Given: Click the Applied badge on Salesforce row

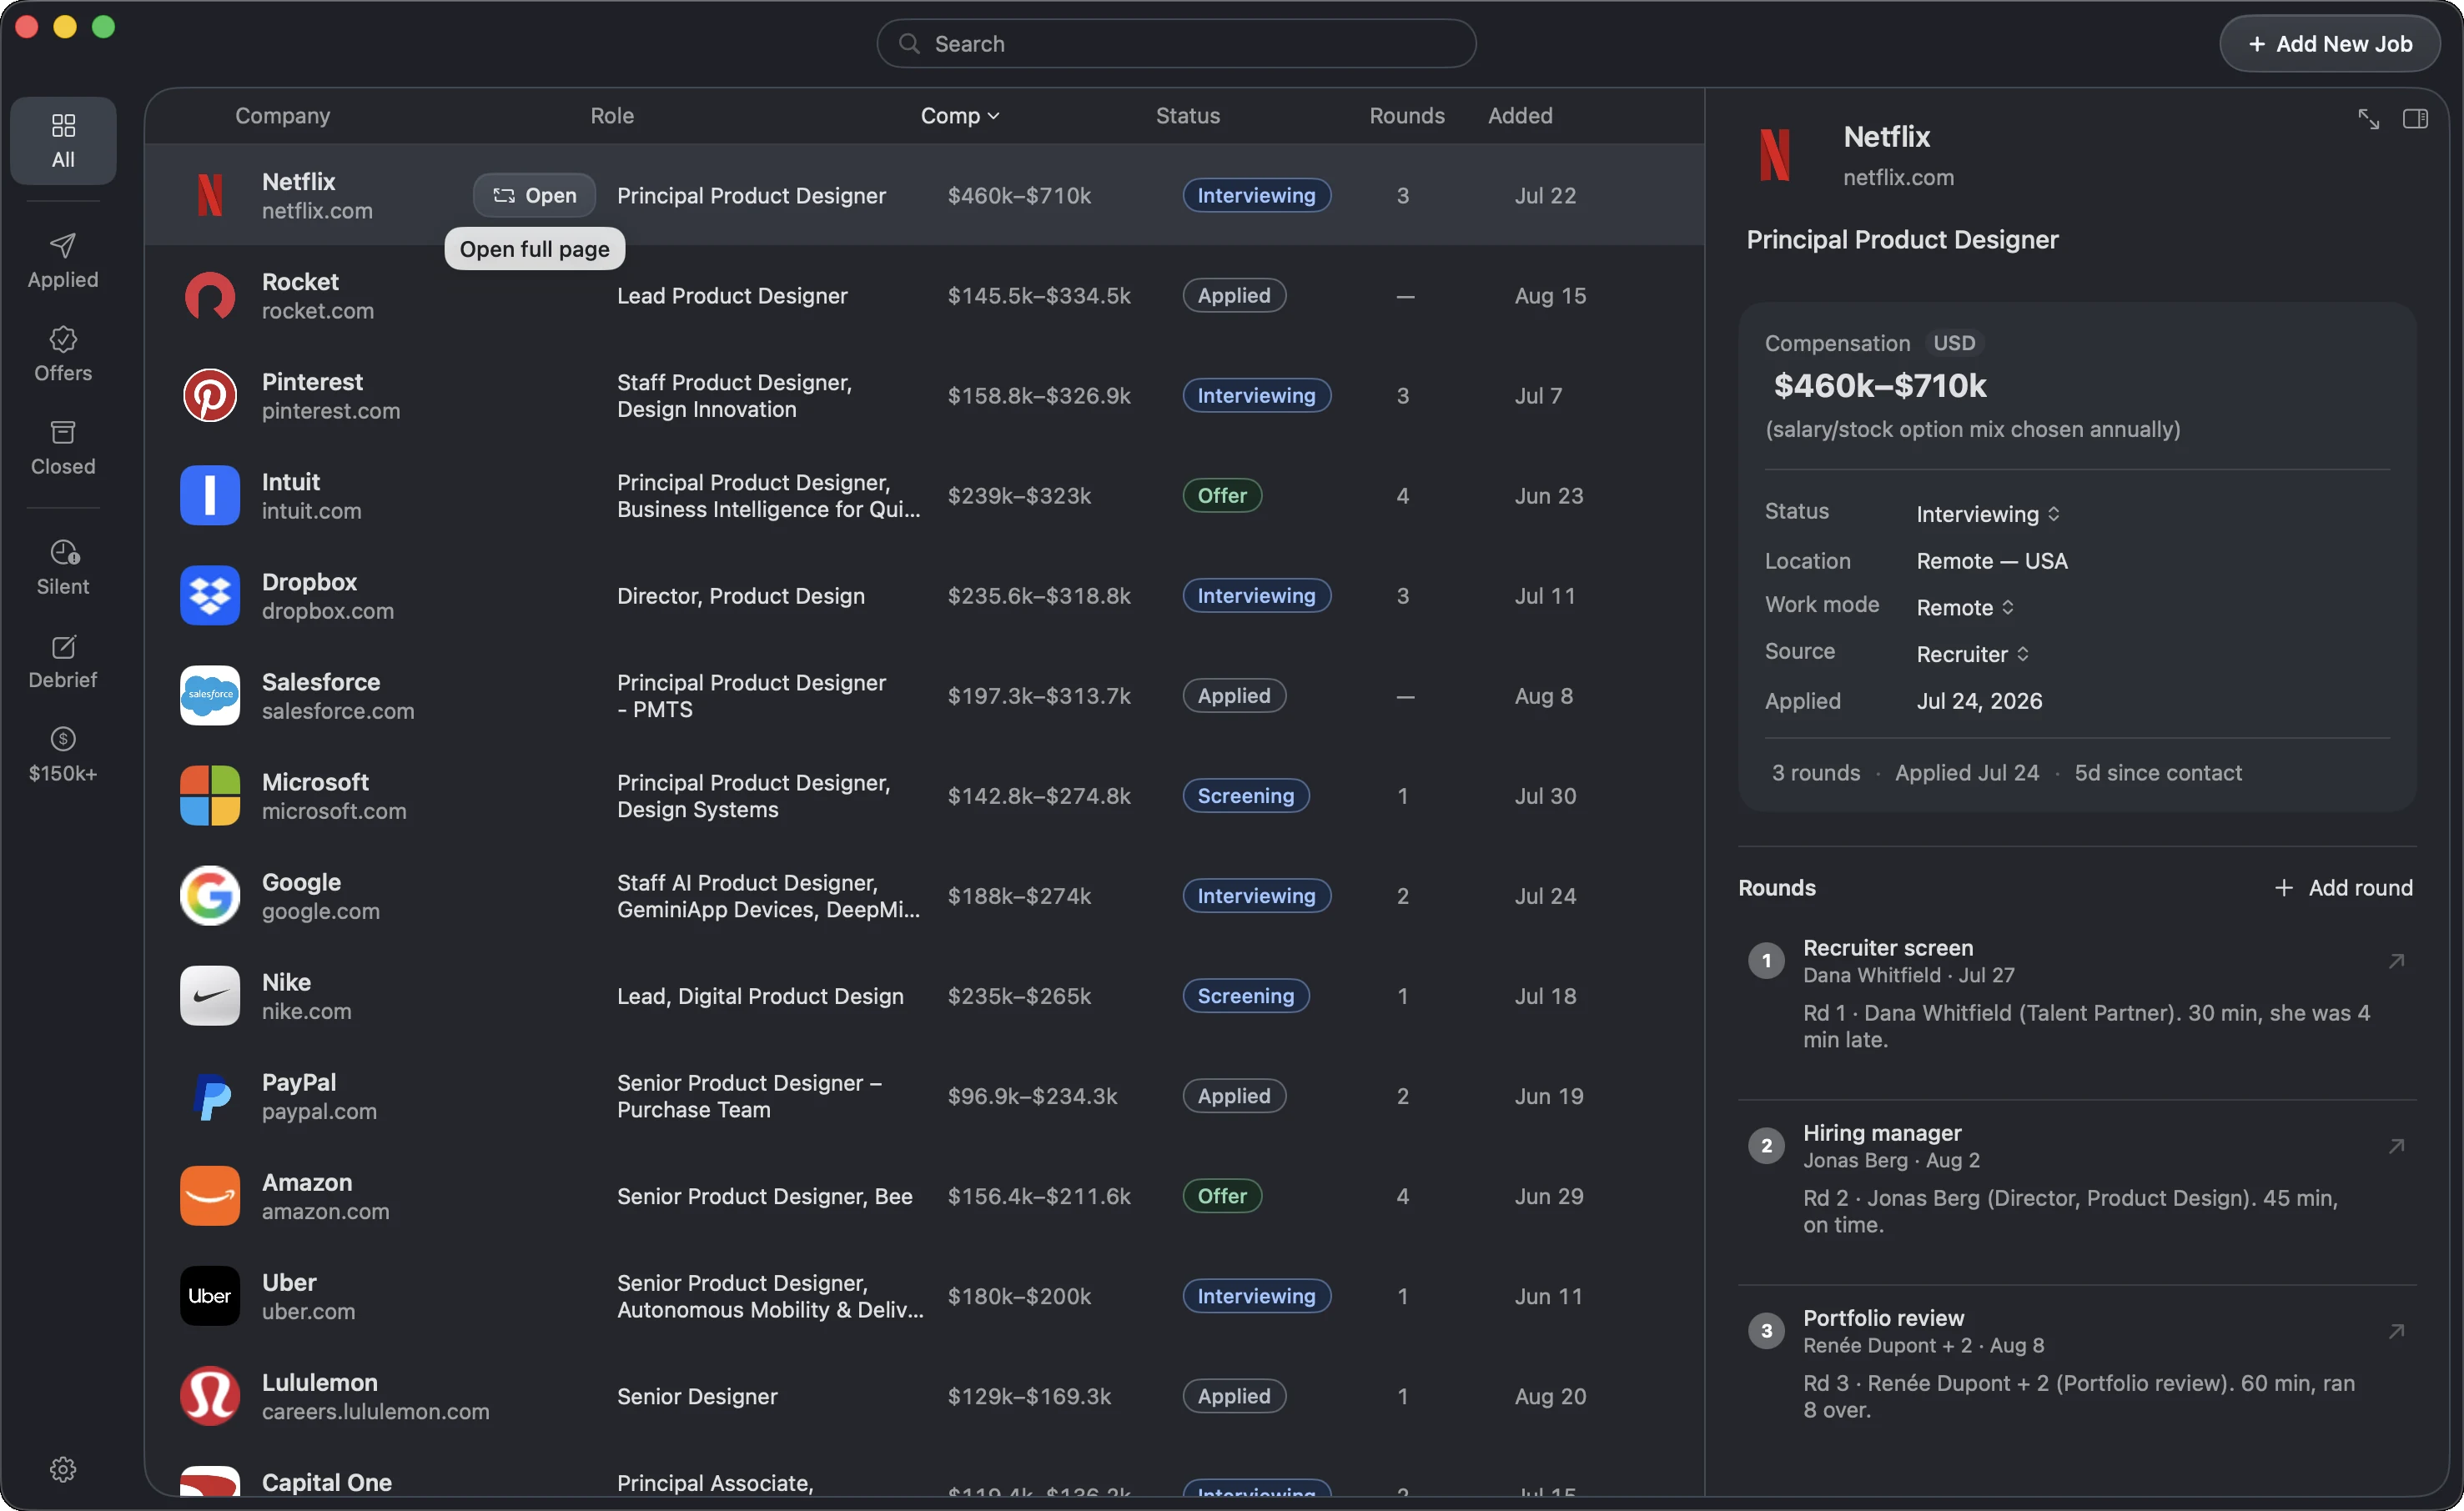Looking at the screenshot, I should tap(1234, 696).
